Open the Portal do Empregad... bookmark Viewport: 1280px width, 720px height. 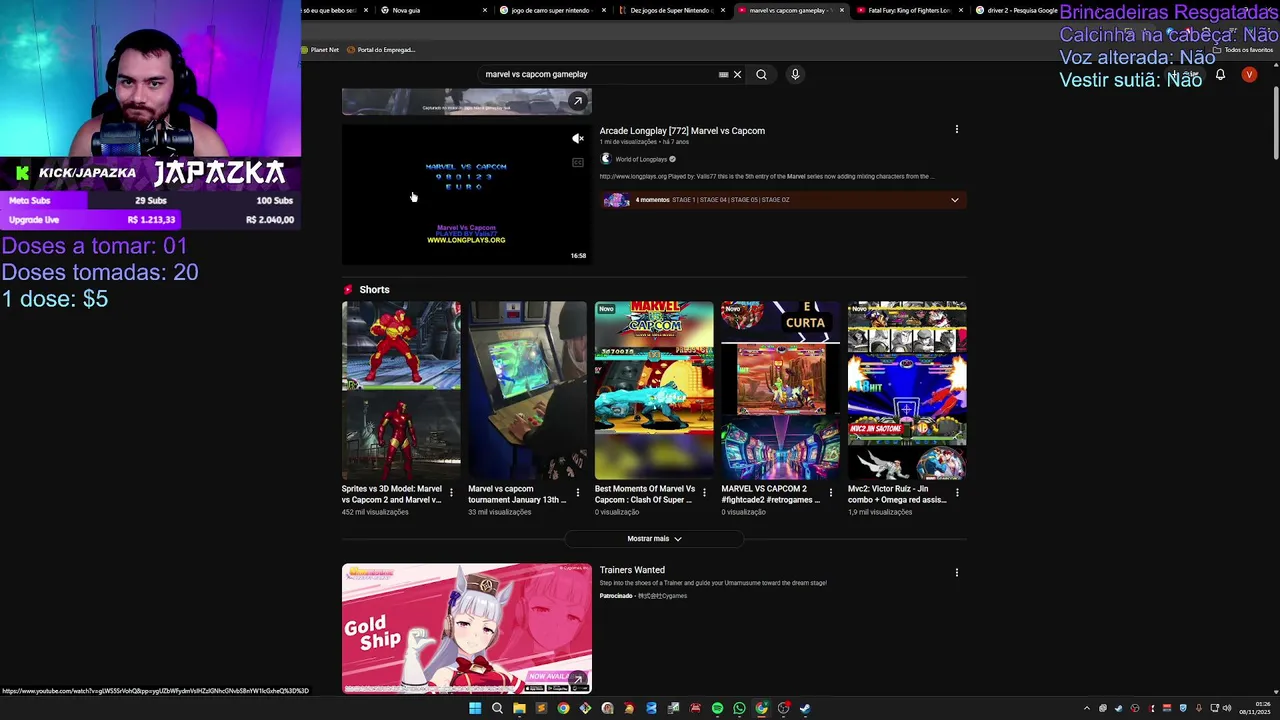point(380,50)
